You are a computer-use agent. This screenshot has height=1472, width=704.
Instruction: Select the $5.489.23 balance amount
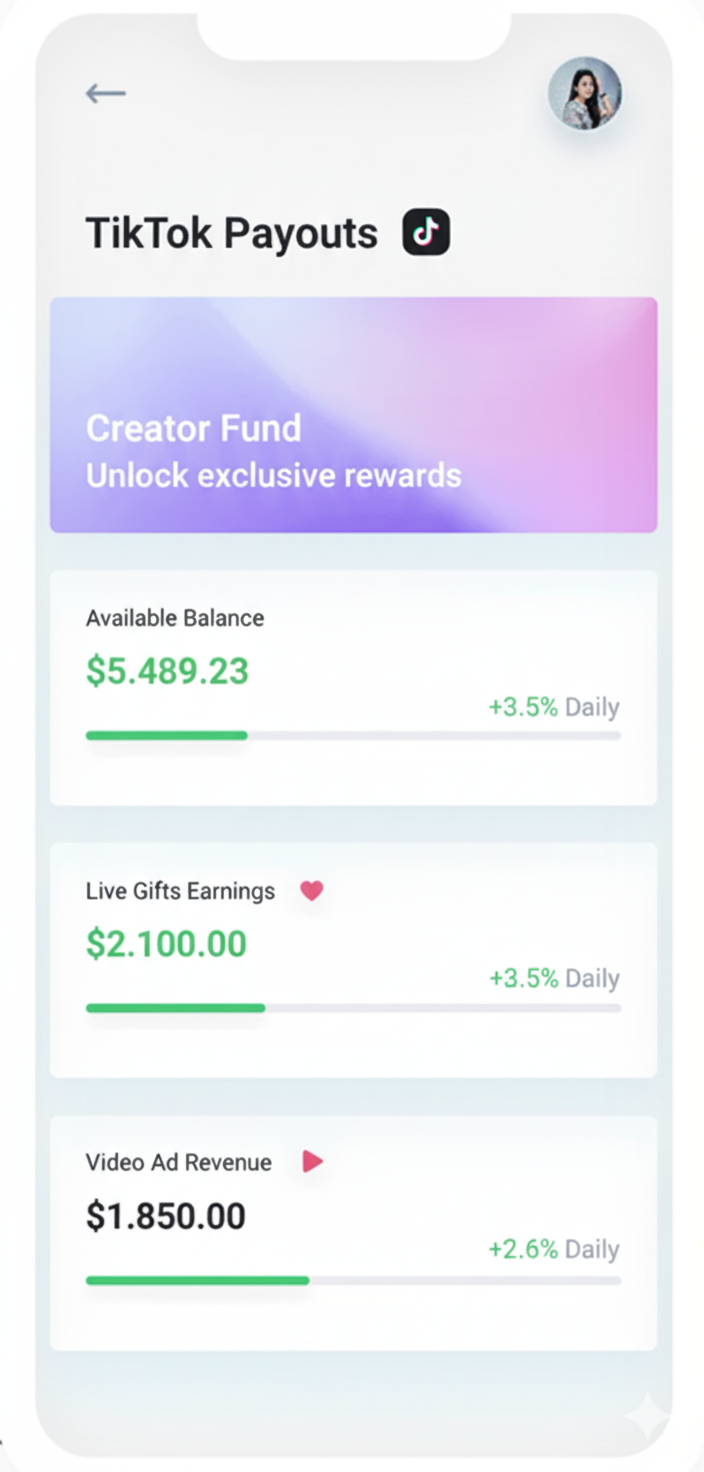(x=167, y=672)
